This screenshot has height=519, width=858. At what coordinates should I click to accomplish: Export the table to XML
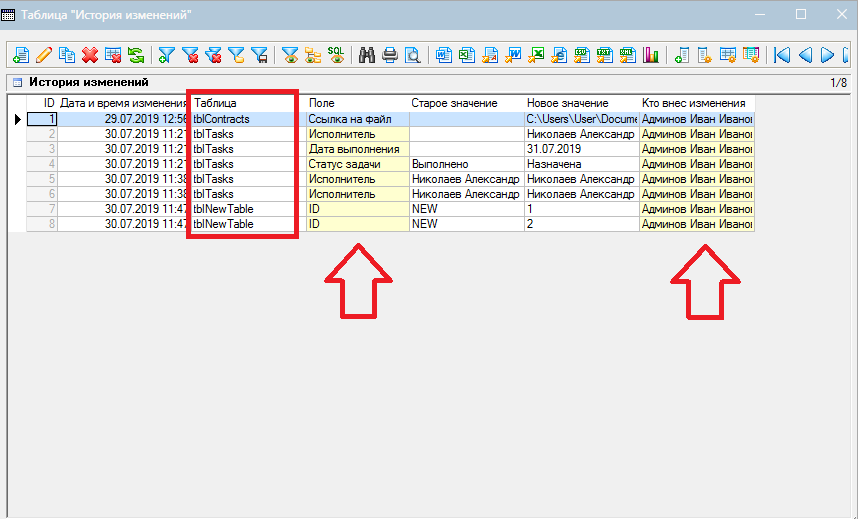click(x=629, y=55)
